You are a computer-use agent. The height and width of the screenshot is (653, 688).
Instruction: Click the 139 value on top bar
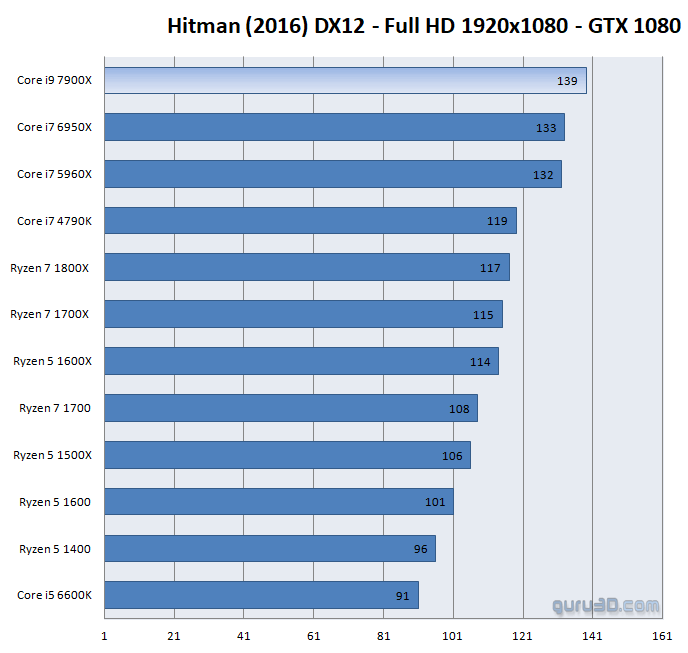click(567, 81)
